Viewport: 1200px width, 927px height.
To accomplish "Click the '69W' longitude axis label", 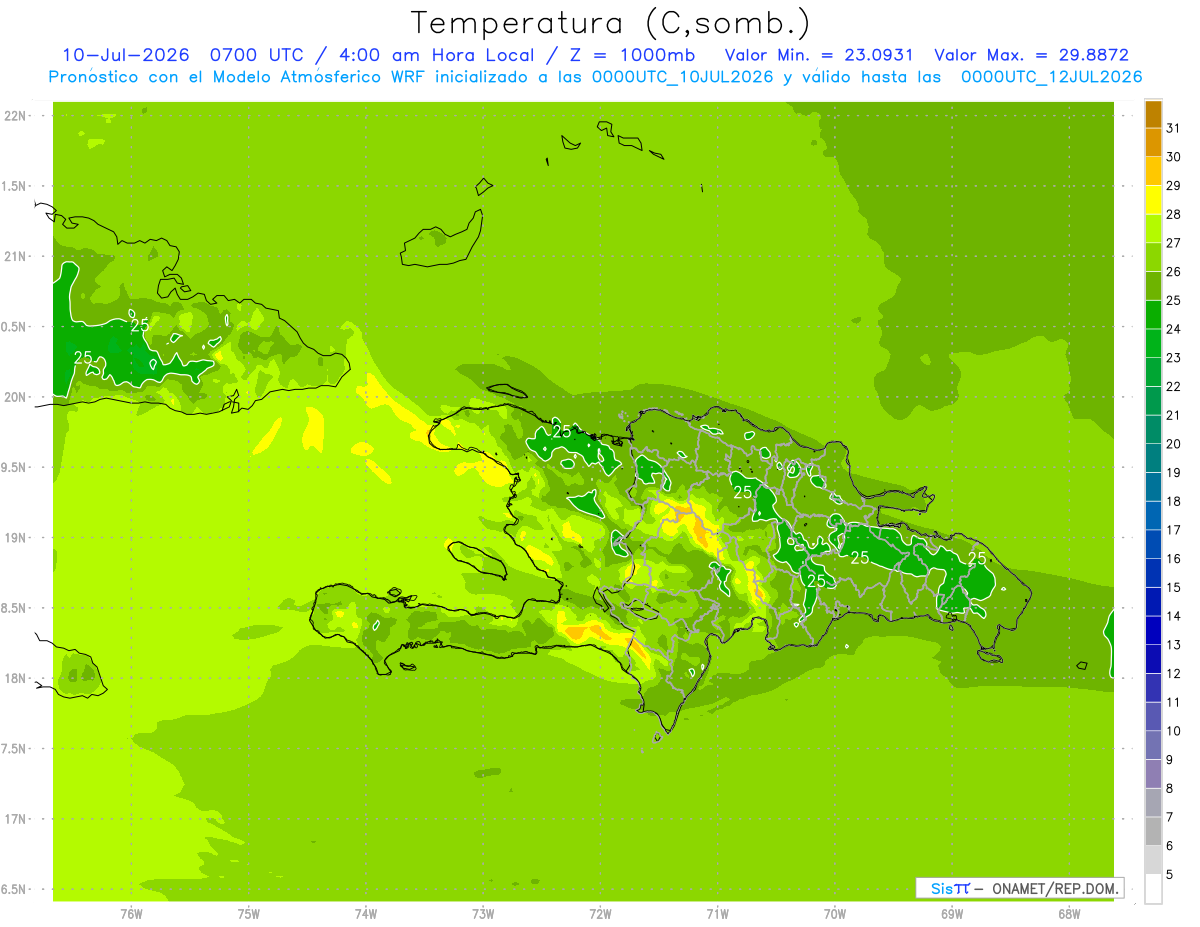I will click(x=952, y=913).
